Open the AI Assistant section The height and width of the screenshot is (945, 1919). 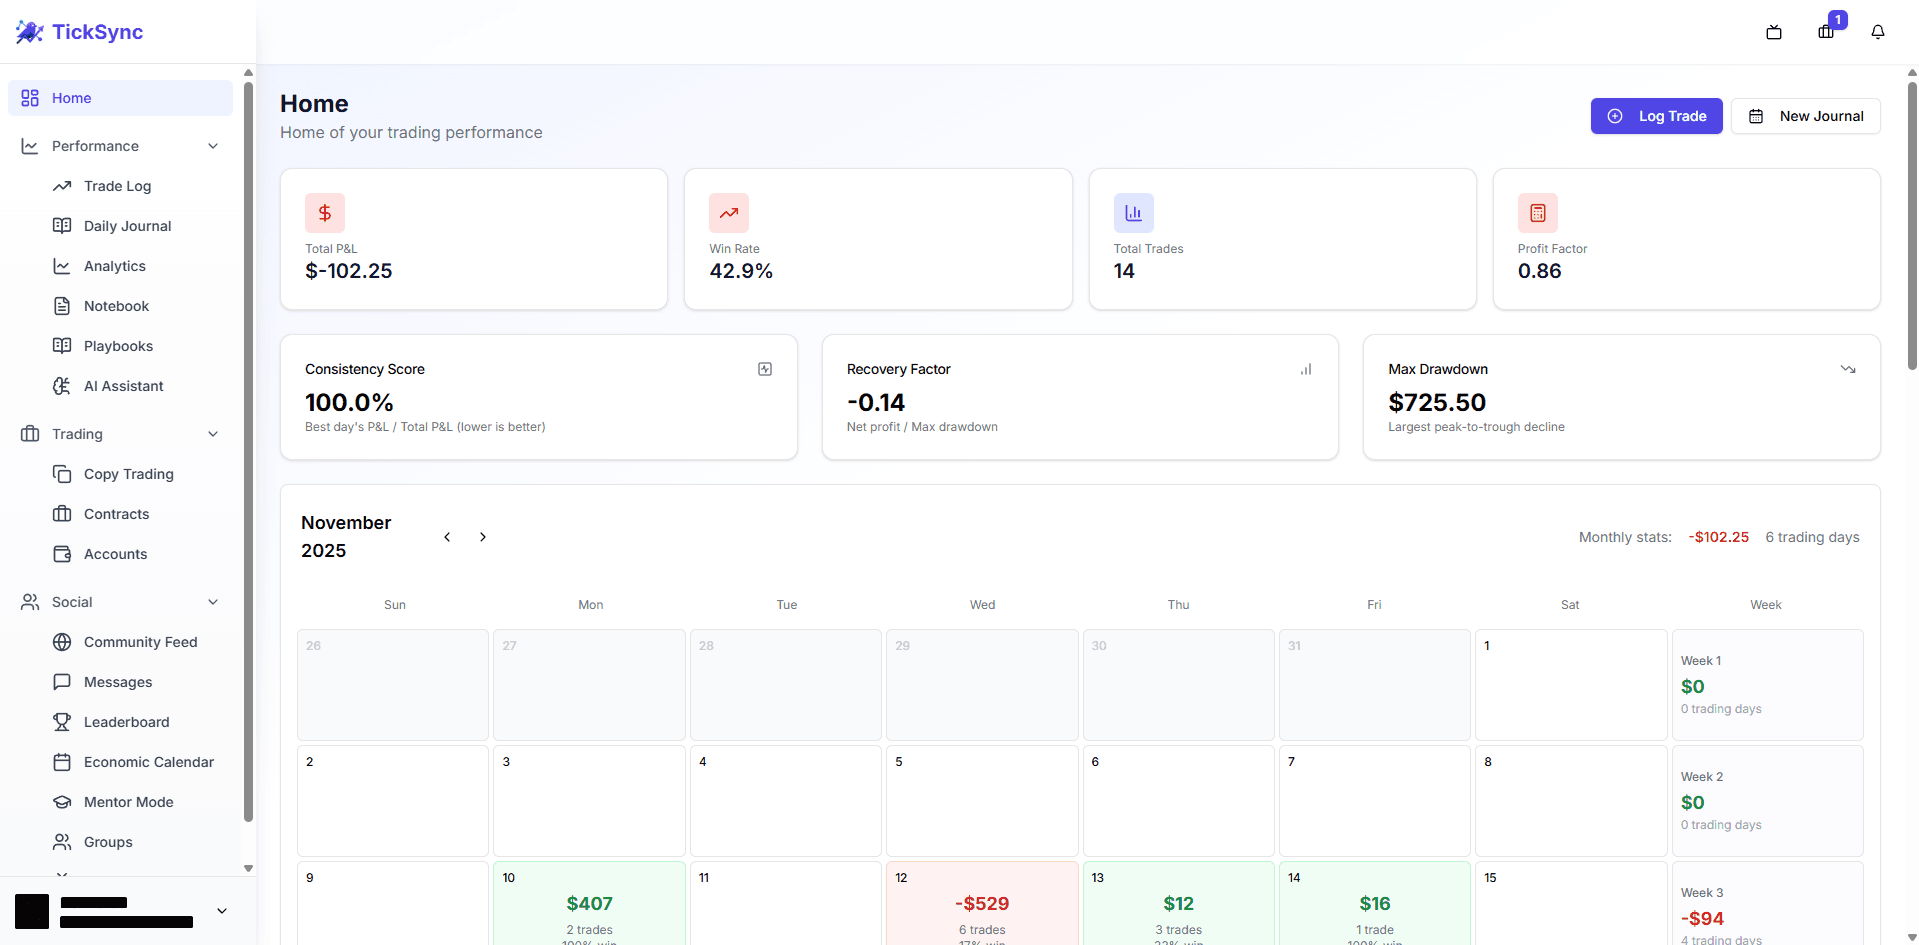pyautogui.click(x=123, y=386)
